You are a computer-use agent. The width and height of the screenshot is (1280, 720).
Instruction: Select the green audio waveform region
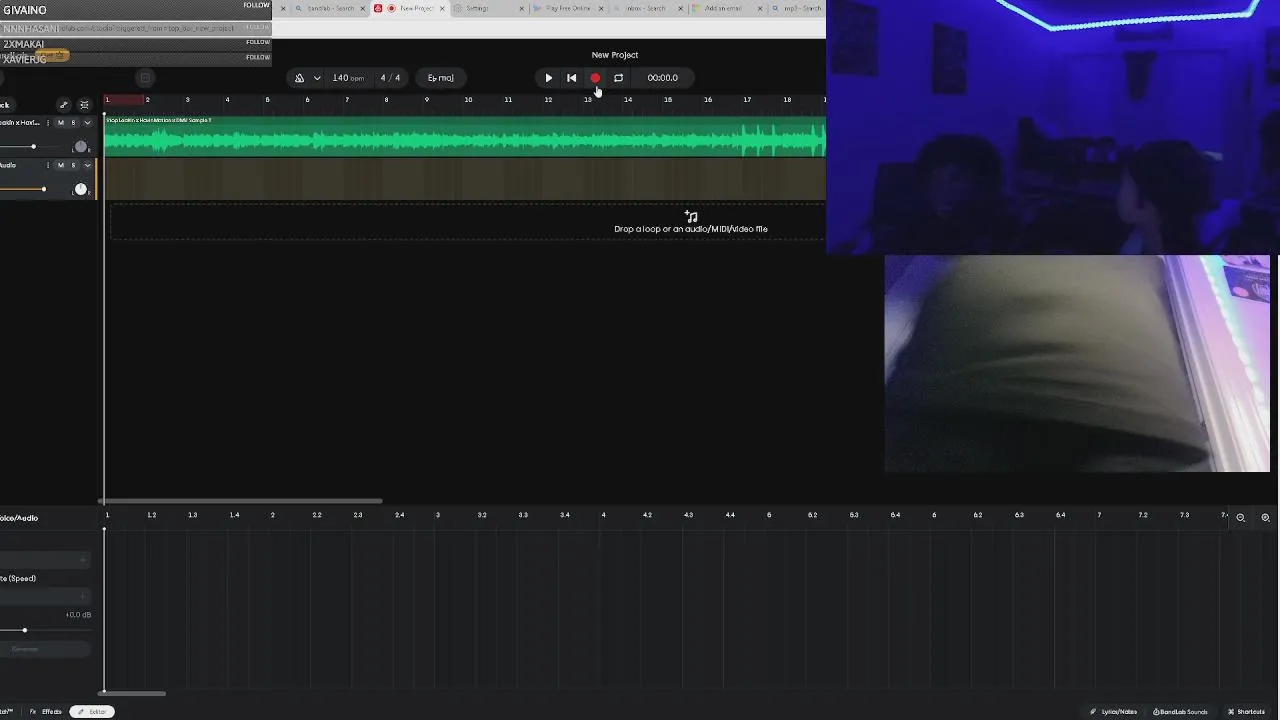pos(465,136)
